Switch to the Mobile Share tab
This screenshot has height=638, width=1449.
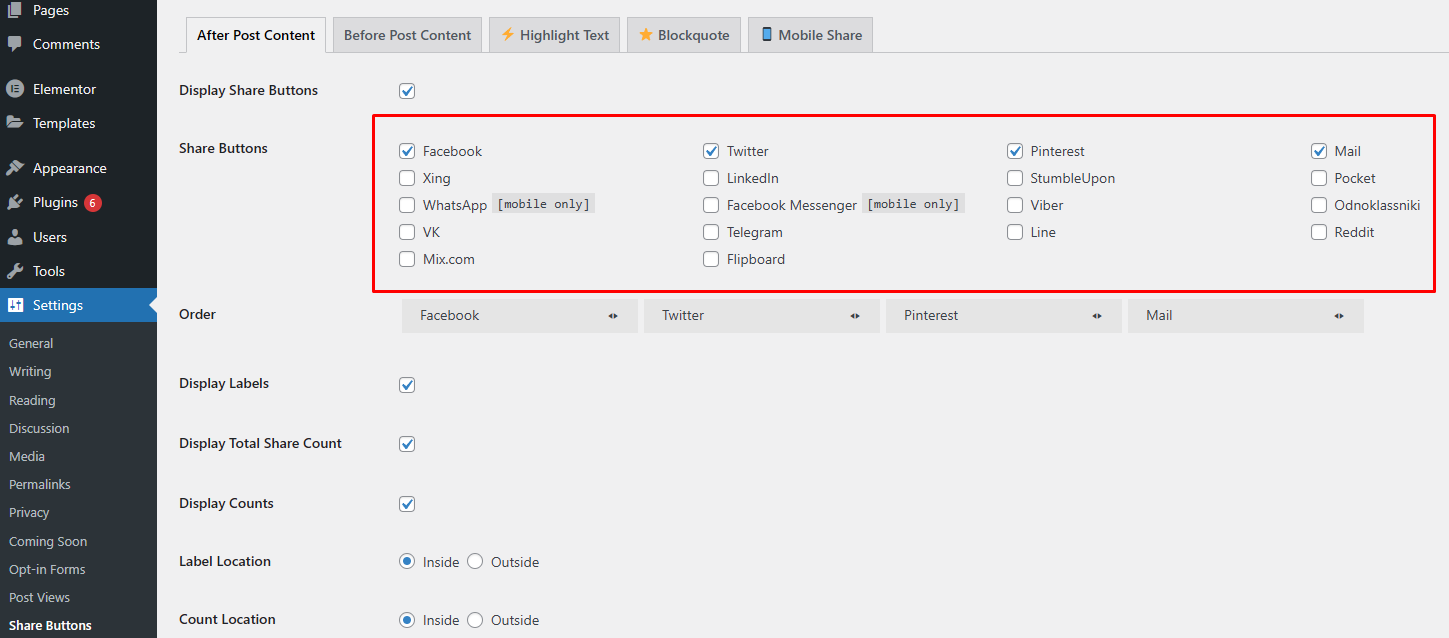point(811,35)
